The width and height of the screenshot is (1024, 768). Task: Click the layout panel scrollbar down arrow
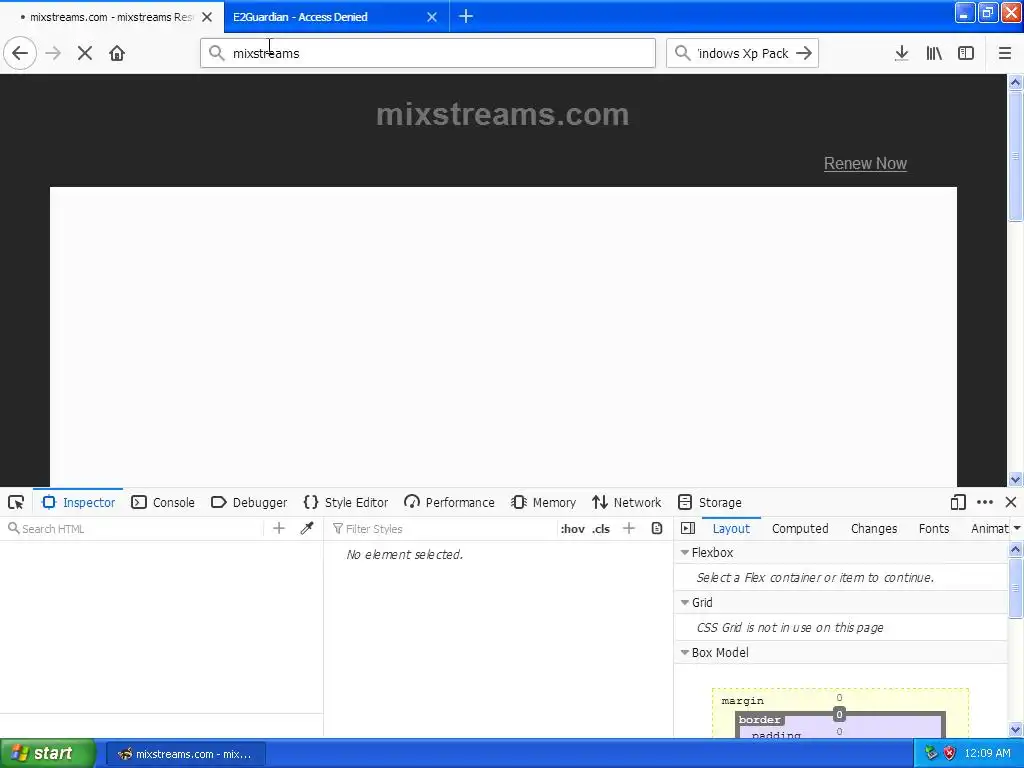1015,730
